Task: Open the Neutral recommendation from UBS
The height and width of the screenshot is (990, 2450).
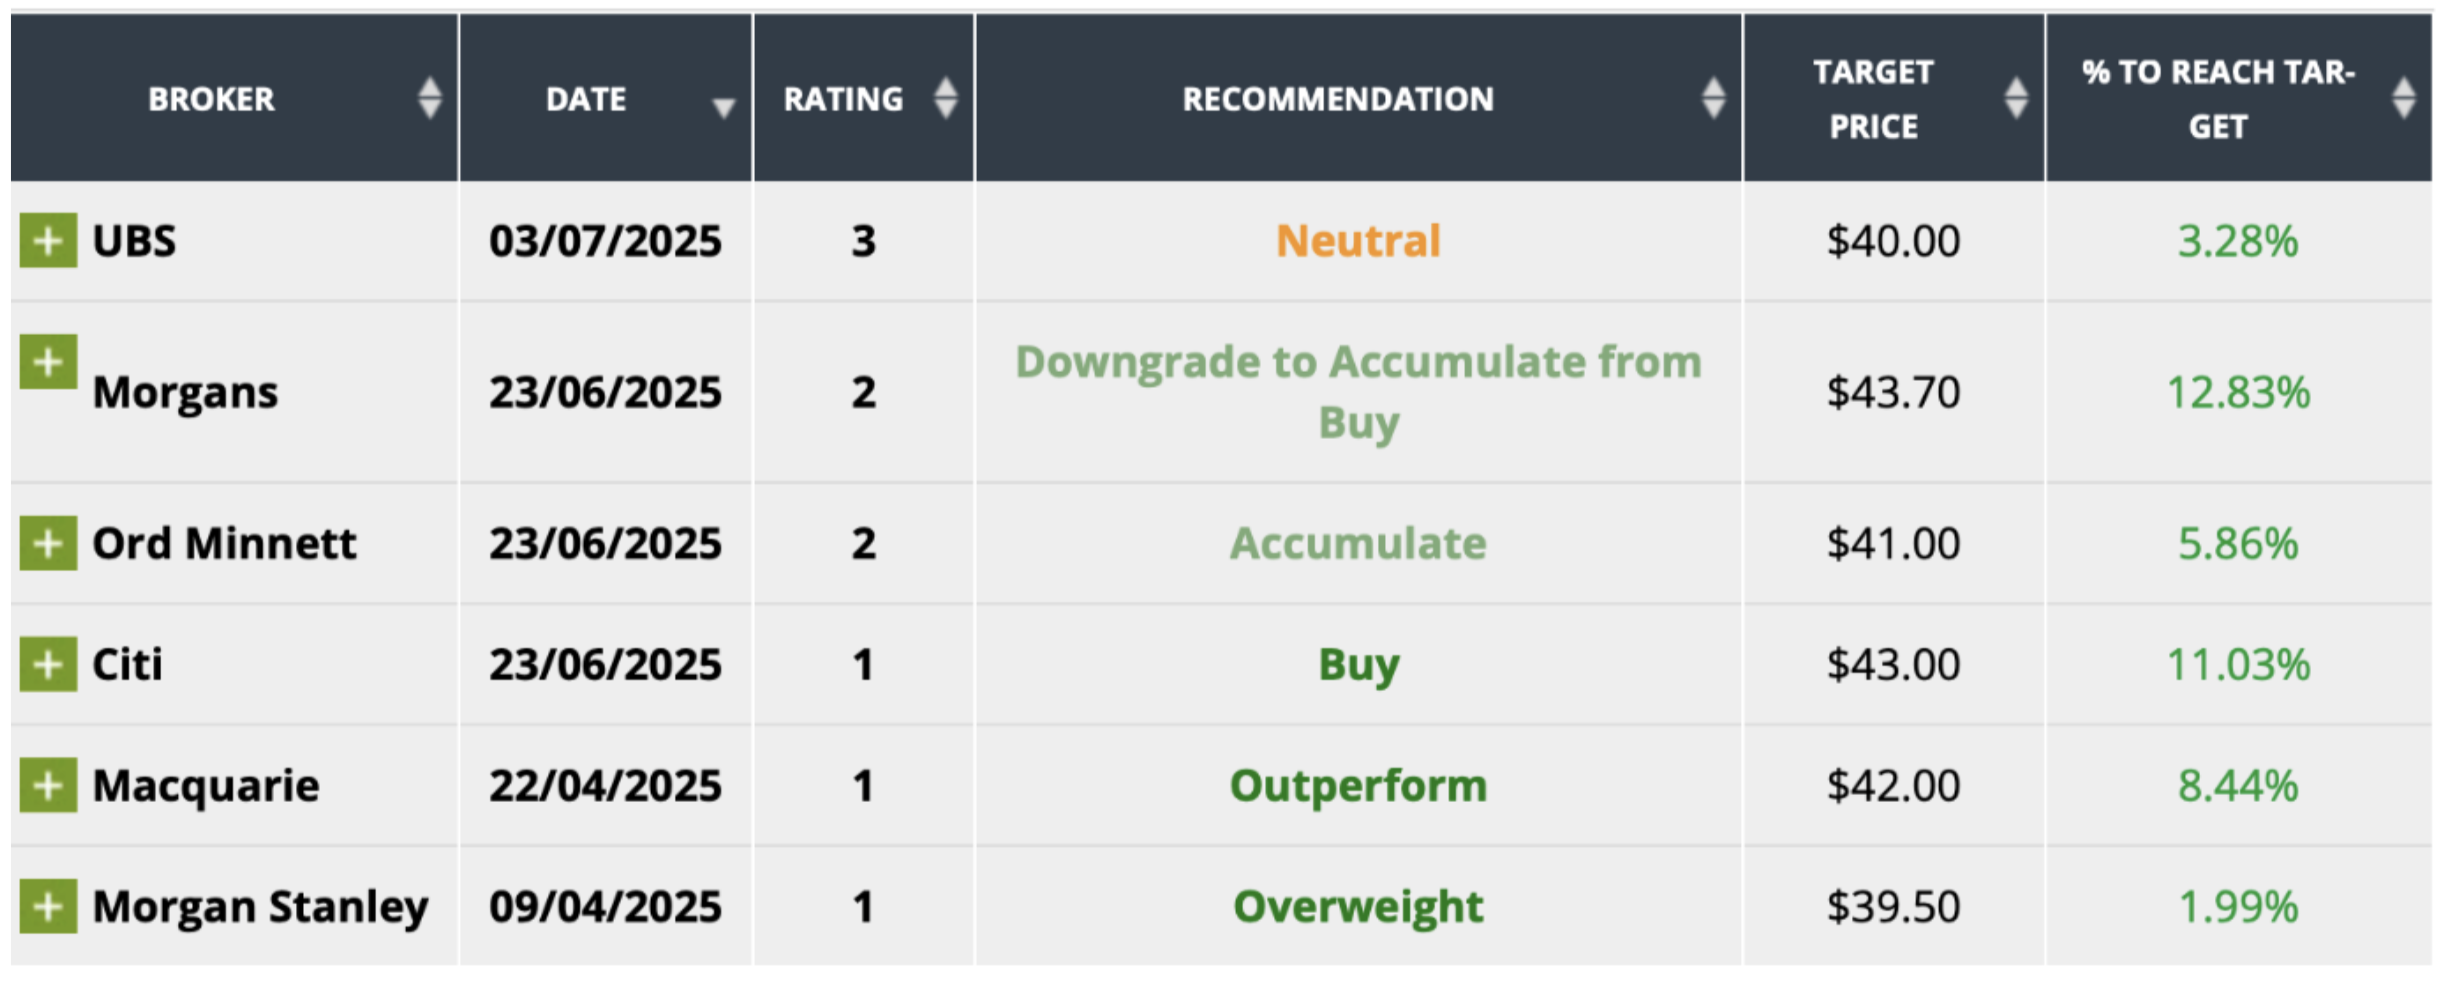Action: (x=1358, y=241)
